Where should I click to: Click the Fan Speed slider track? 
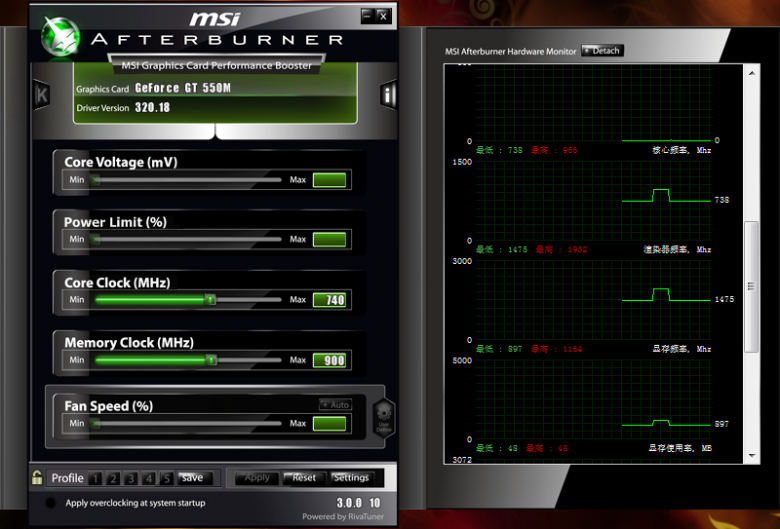tap(186, 423)
